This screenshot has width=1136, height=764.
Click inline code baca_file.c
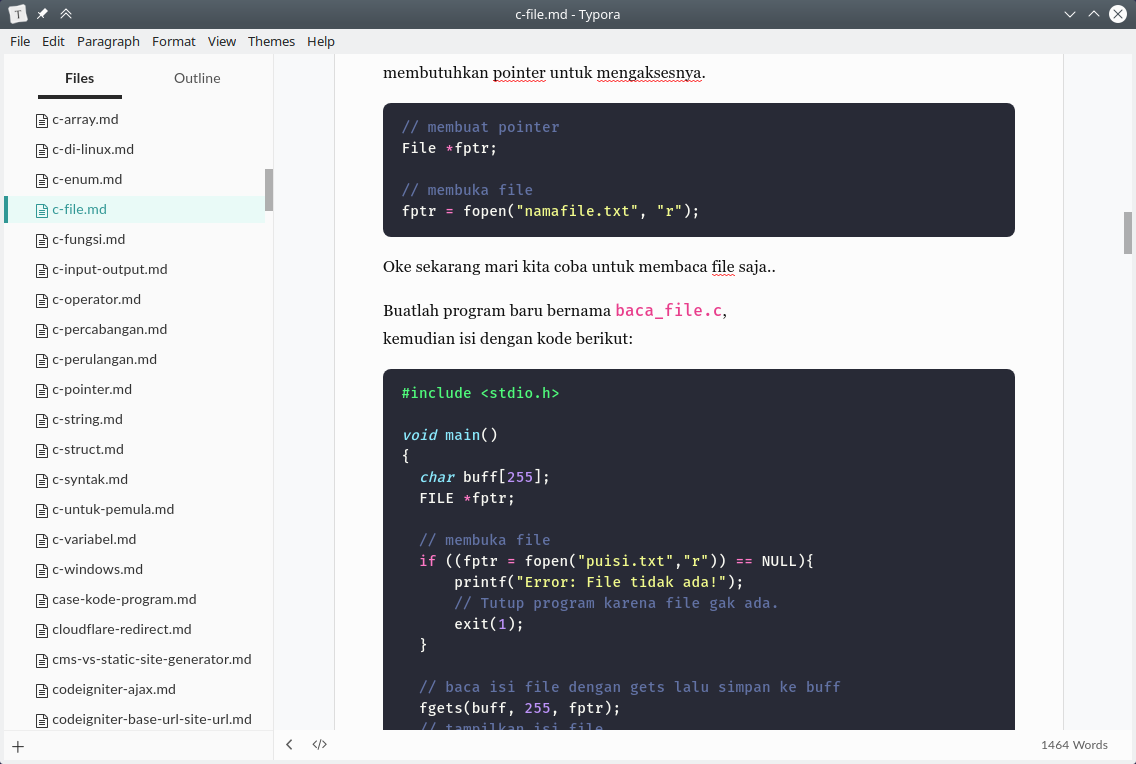point(669,311)
